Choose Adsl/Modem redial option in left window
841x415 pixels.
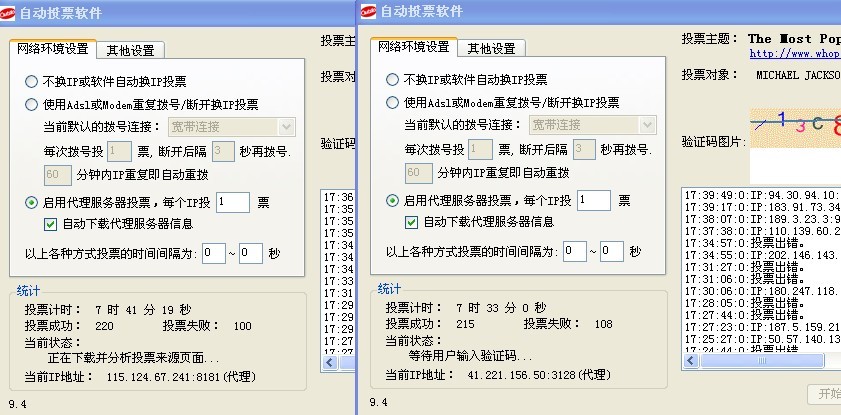click(32, 105)
